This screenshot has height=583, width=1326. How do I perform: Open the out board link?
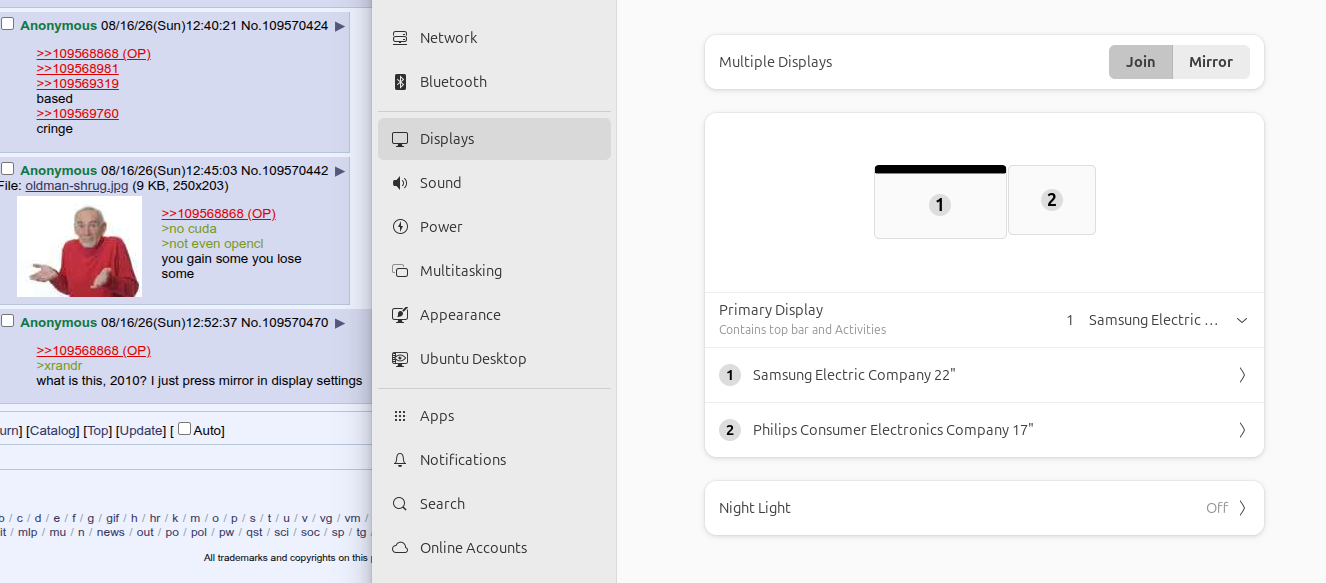pyautogui.click(x=145, y=532)
